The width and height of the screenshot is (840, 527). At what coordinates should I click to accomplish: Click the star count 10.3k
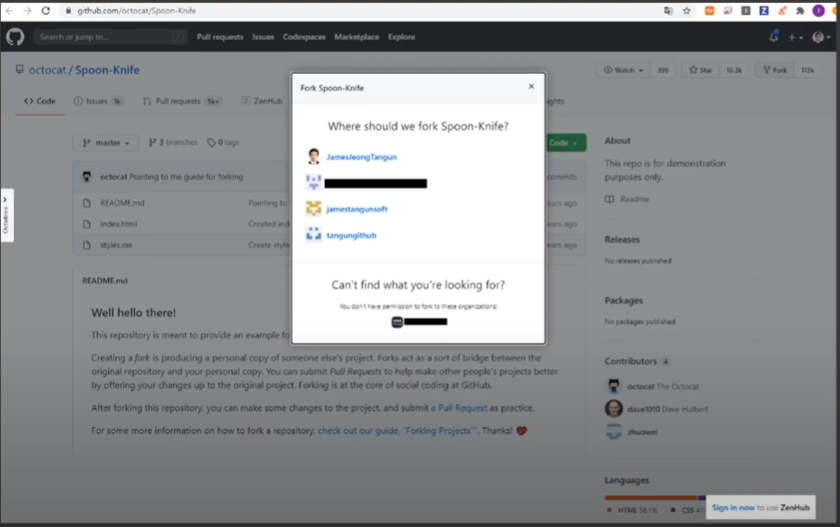point(734,70)
